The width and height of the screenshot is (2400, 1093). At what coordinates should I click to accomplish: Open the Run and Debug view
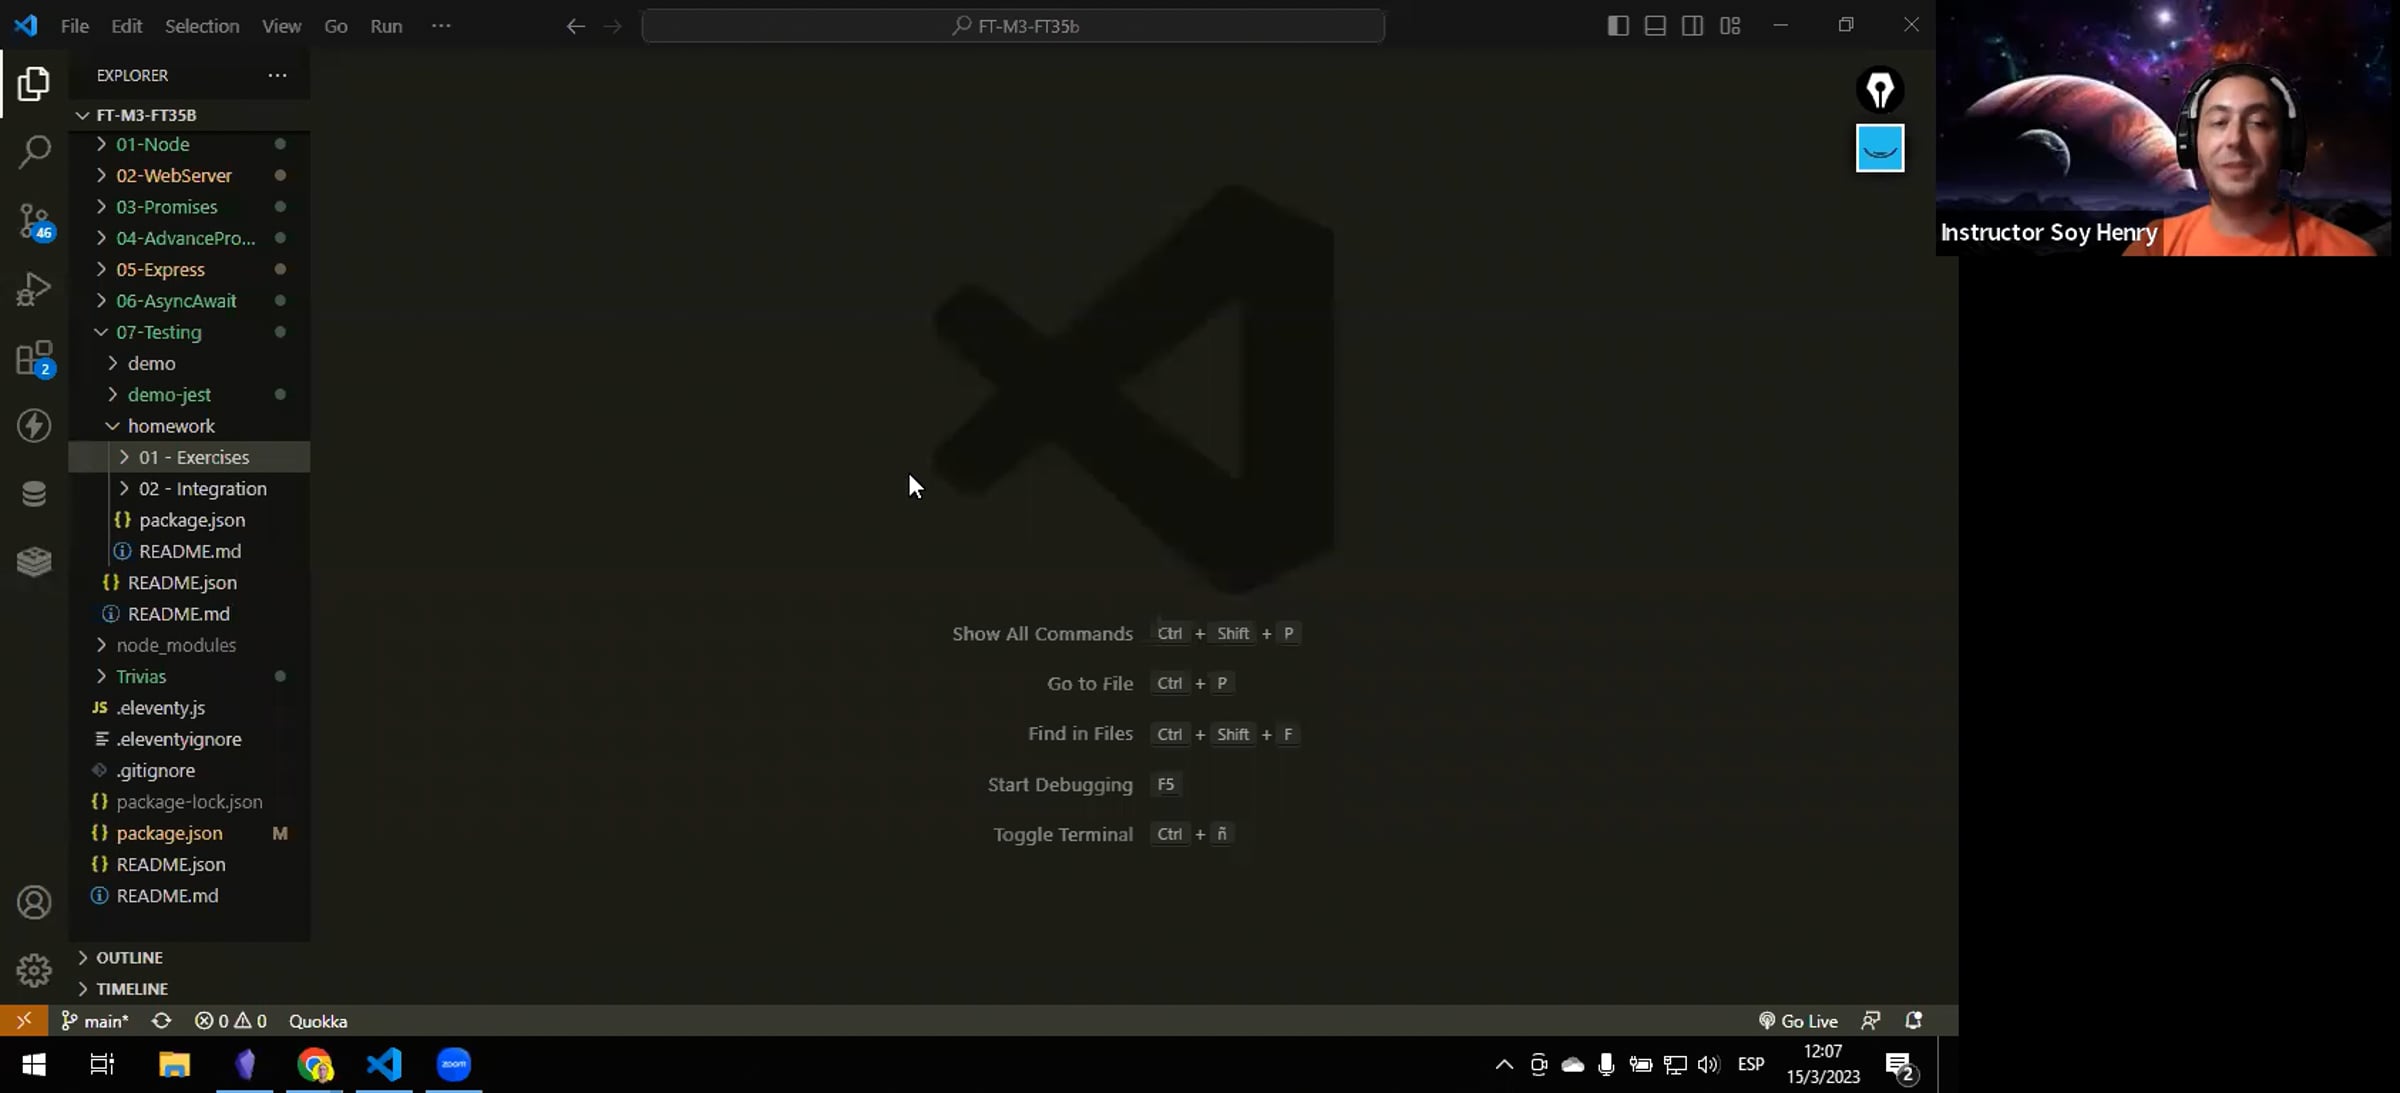tap(34, 289)
